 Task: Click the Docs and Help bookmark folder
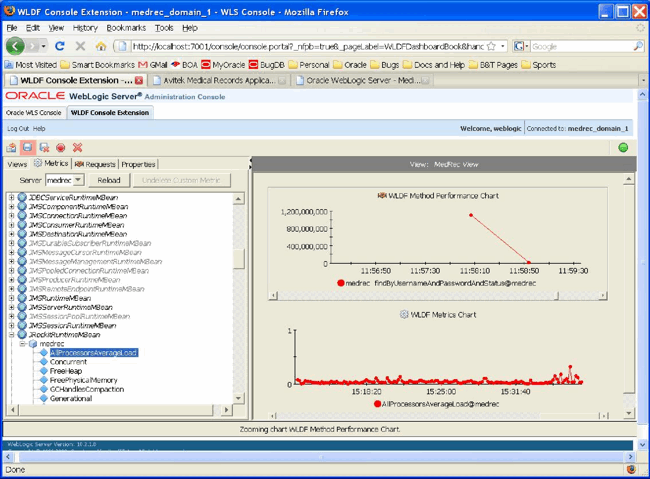[434, 65]
